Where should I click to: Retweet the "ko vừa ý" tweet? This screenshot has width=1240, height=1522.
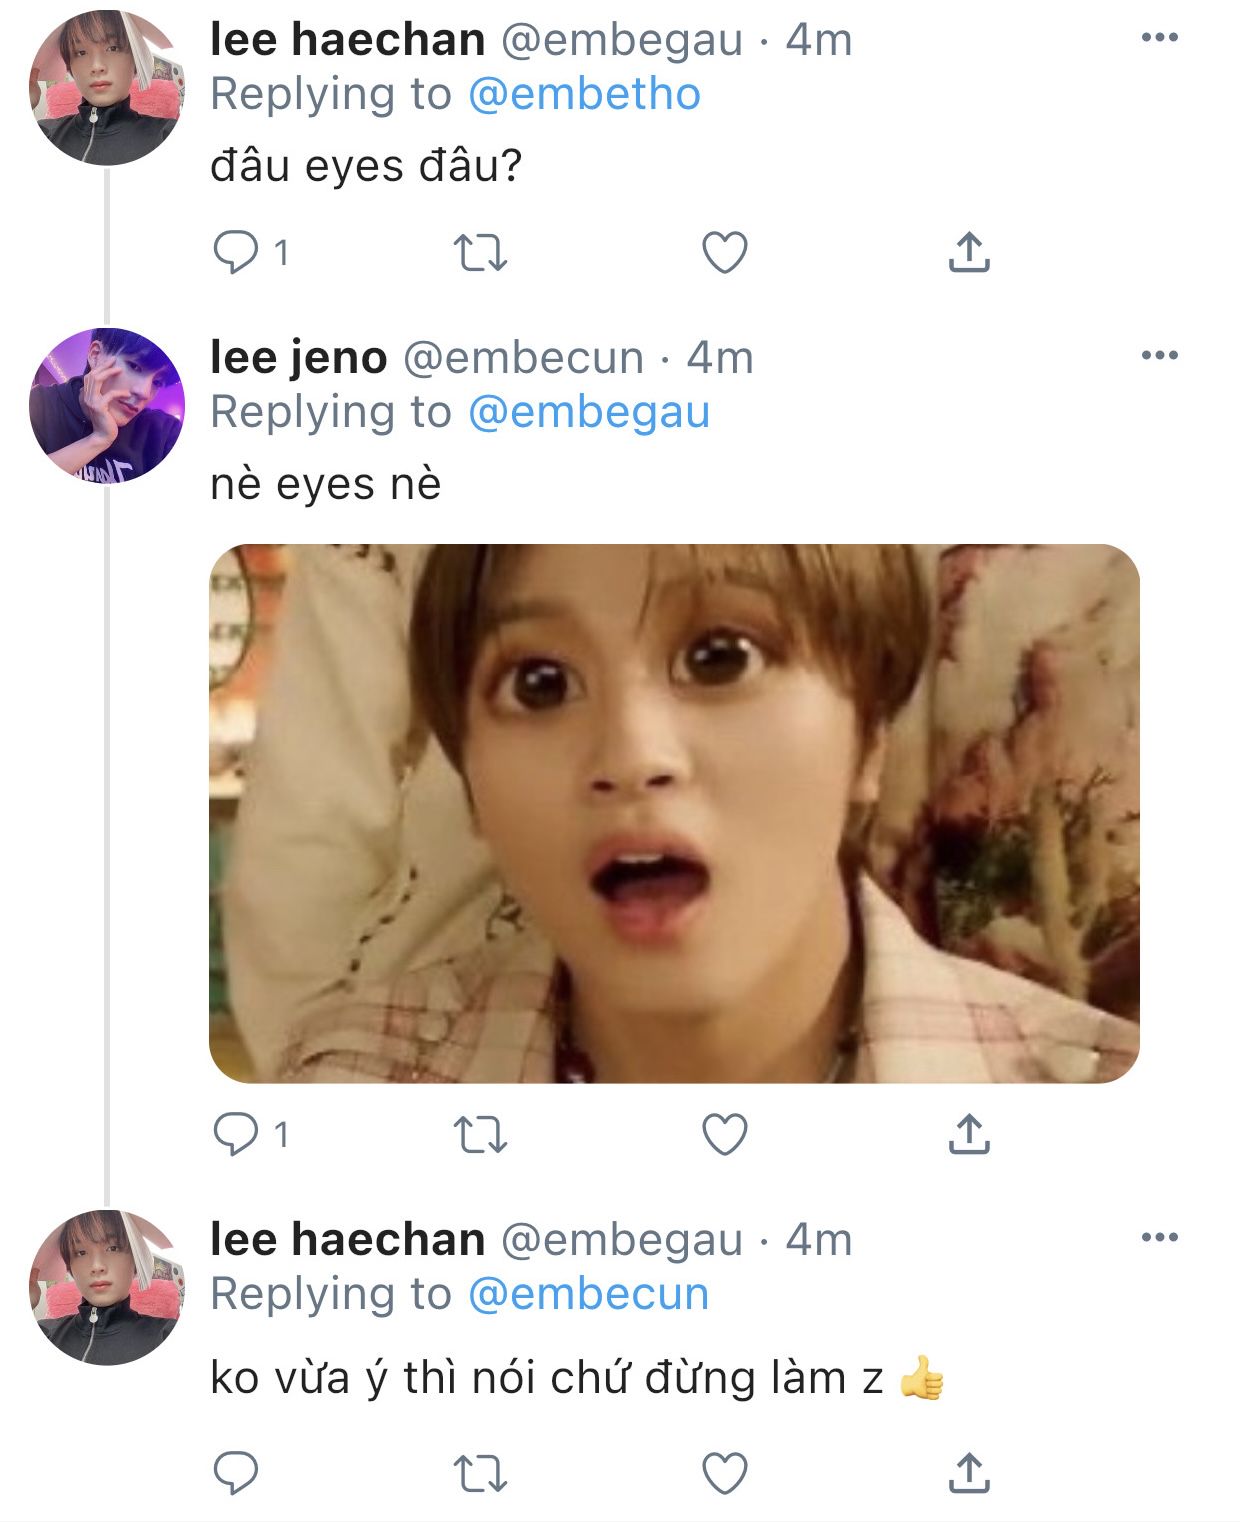[480, 1473]
